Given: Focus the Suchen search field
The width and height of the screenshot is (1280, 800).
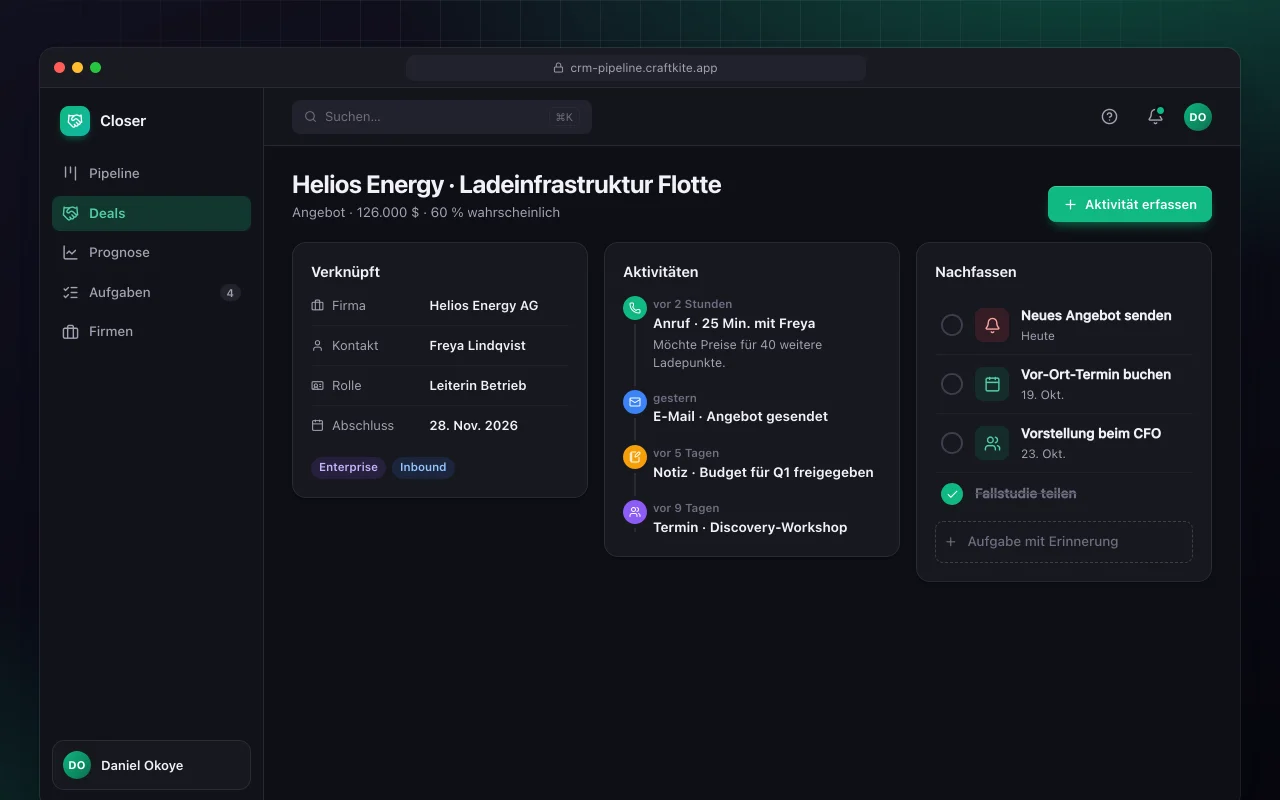Looking at the screenshot, I should [x=442, y=117].
